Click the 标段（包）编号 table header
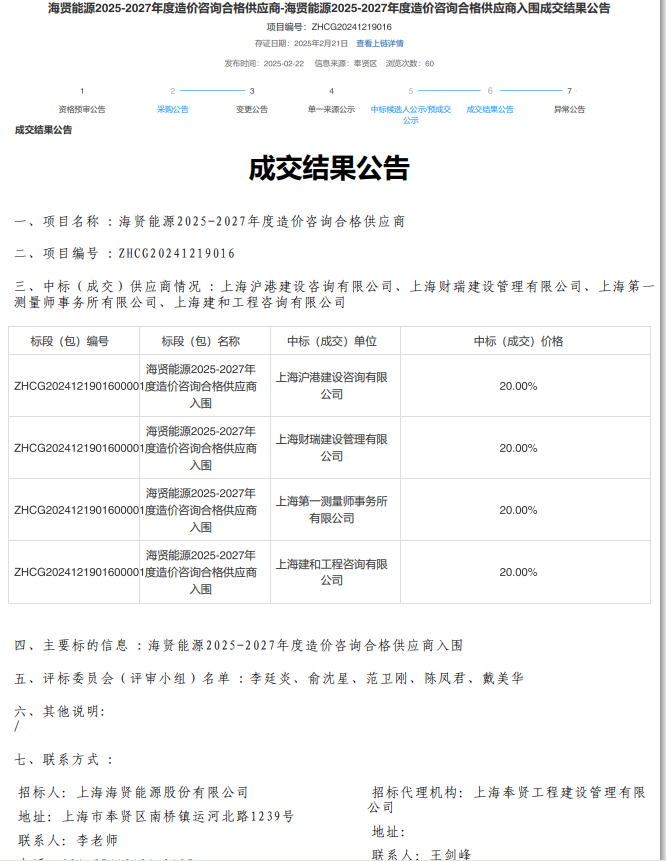The image size is (666, 861). 73,341
